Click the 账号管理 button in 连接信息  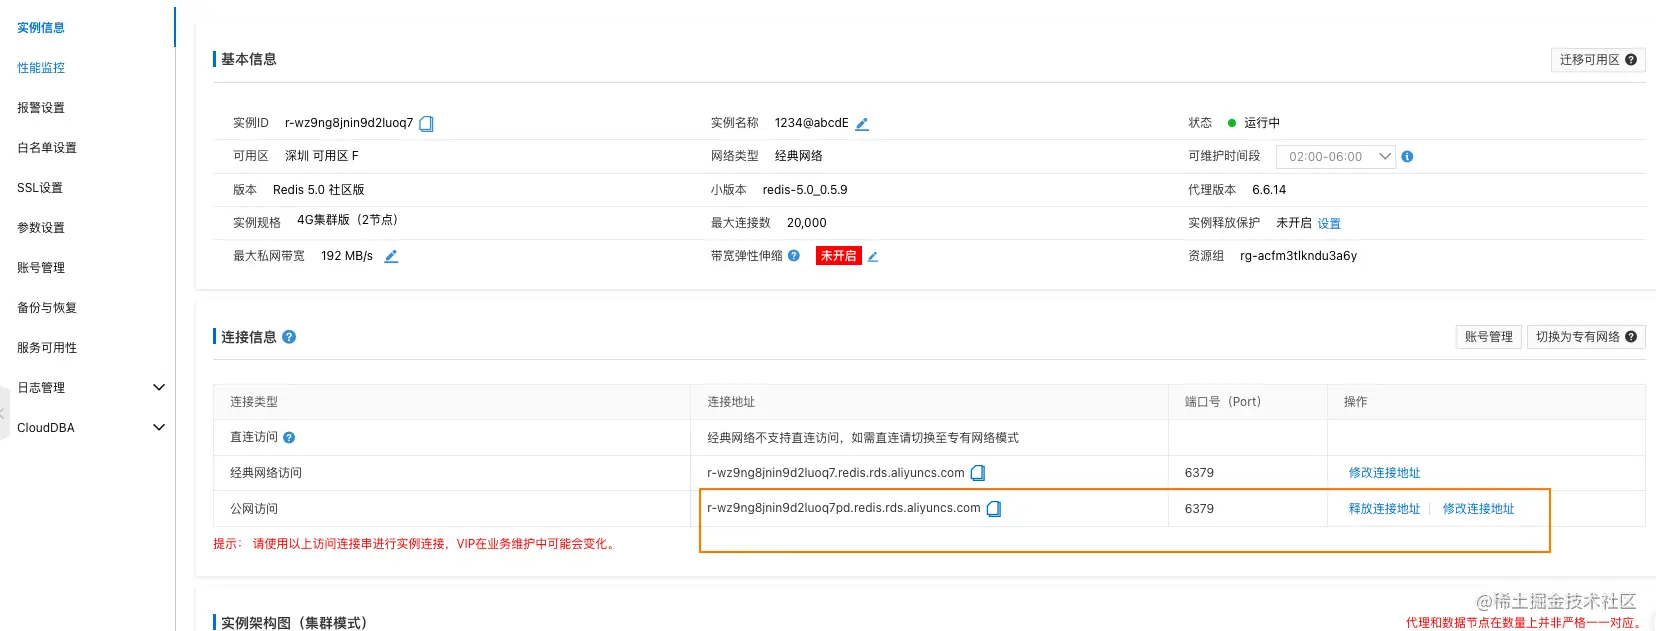point(1489,337)
